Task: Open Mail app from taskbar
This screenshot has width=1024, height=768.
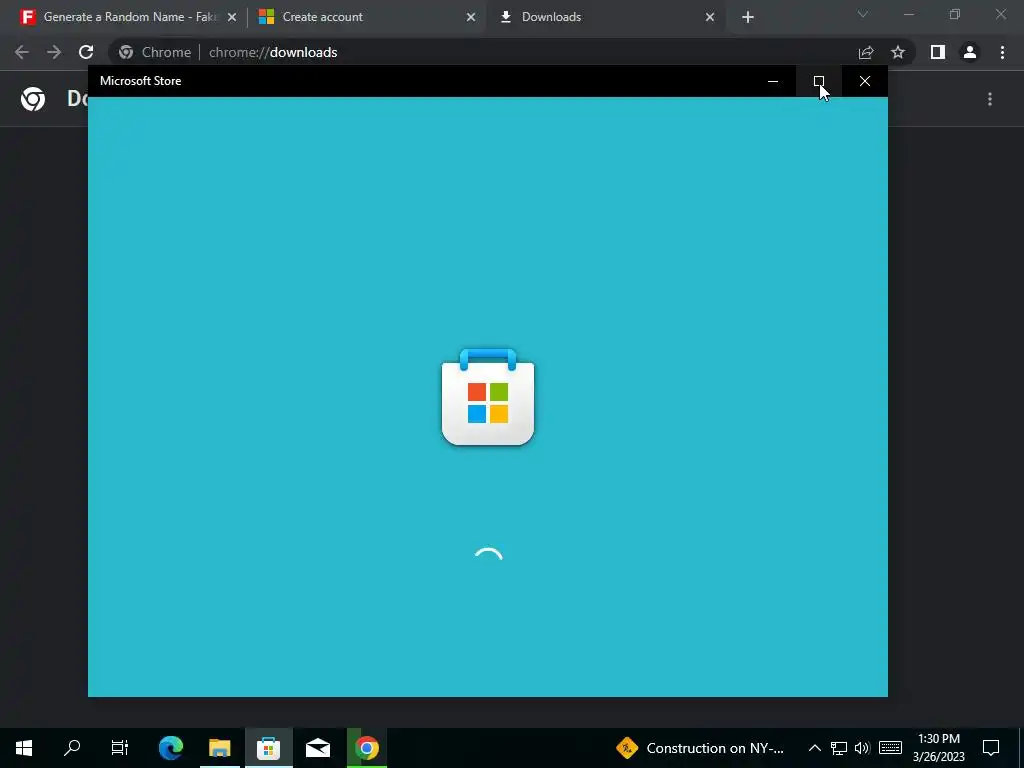Action: (x=318, y=748)
